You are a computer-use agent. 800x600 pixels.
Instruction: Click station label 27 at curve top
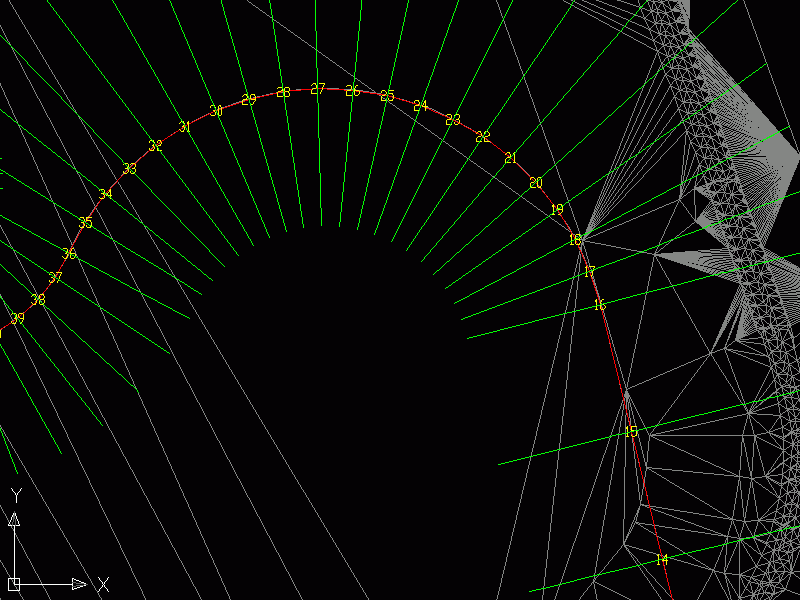[x=318, y=89]
